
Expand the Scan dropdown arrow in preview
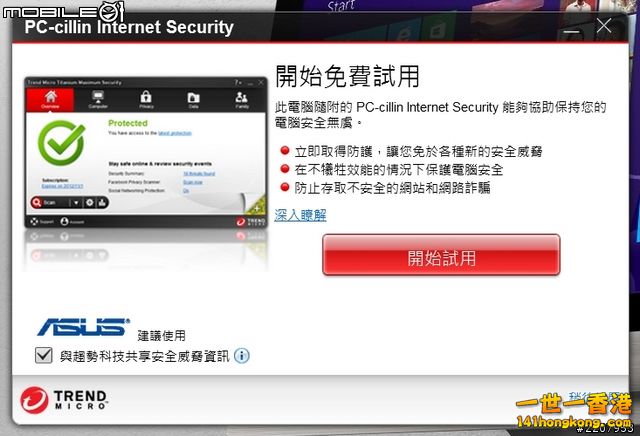[76, 202]
